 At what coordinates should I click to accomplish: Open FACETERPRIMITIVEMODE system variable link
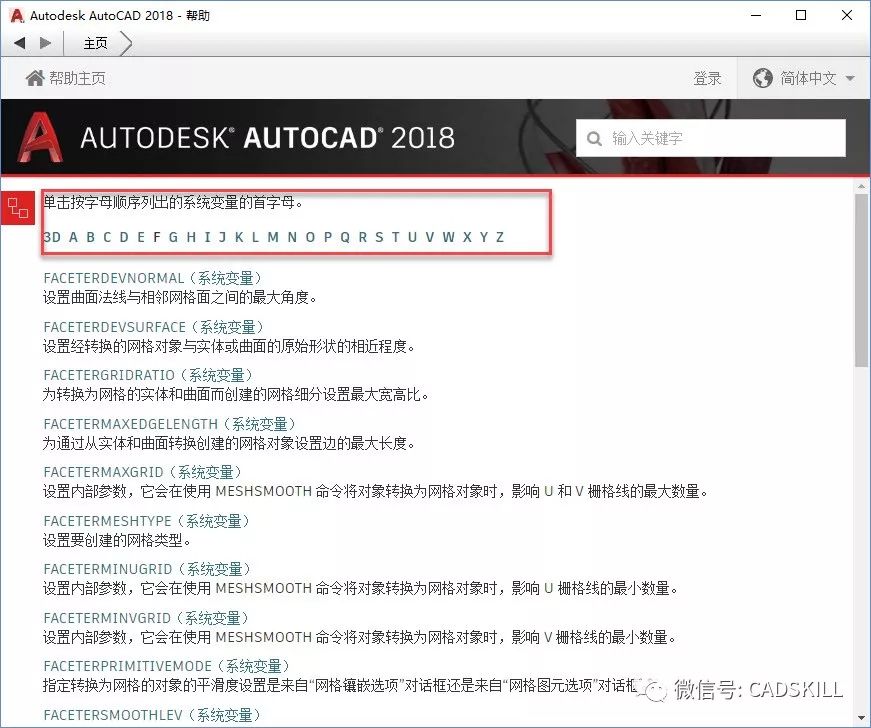click(166, 666)
